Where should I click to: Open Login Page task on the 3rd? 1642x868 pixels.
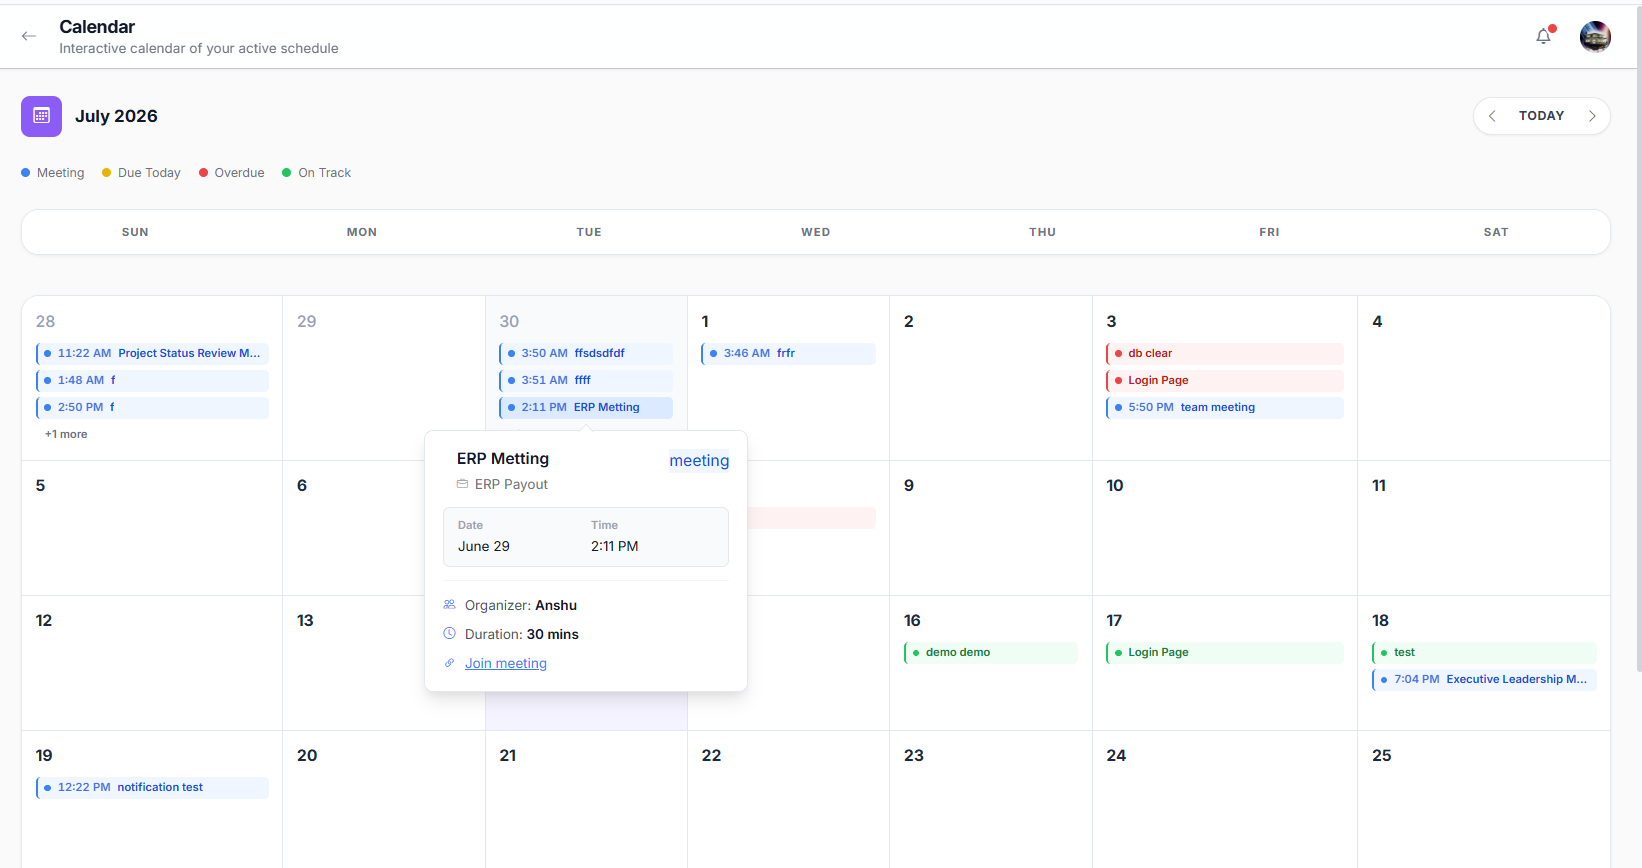[x=1225, y=380]
